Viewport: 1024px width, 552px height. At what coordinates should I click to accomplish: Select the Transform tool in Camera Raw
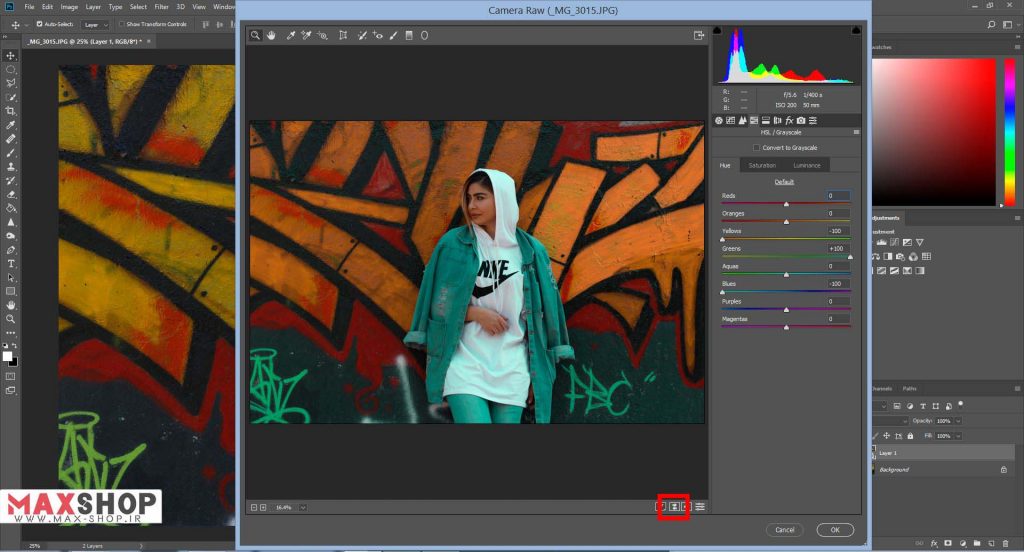click(x=343, y=35)
